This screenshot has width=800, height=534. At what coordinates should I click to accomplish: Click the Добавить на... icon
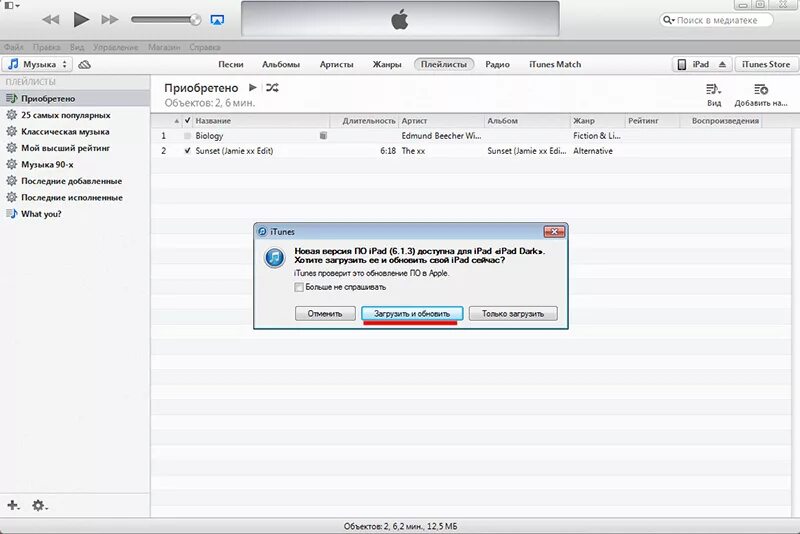click(x=761, y=95)
